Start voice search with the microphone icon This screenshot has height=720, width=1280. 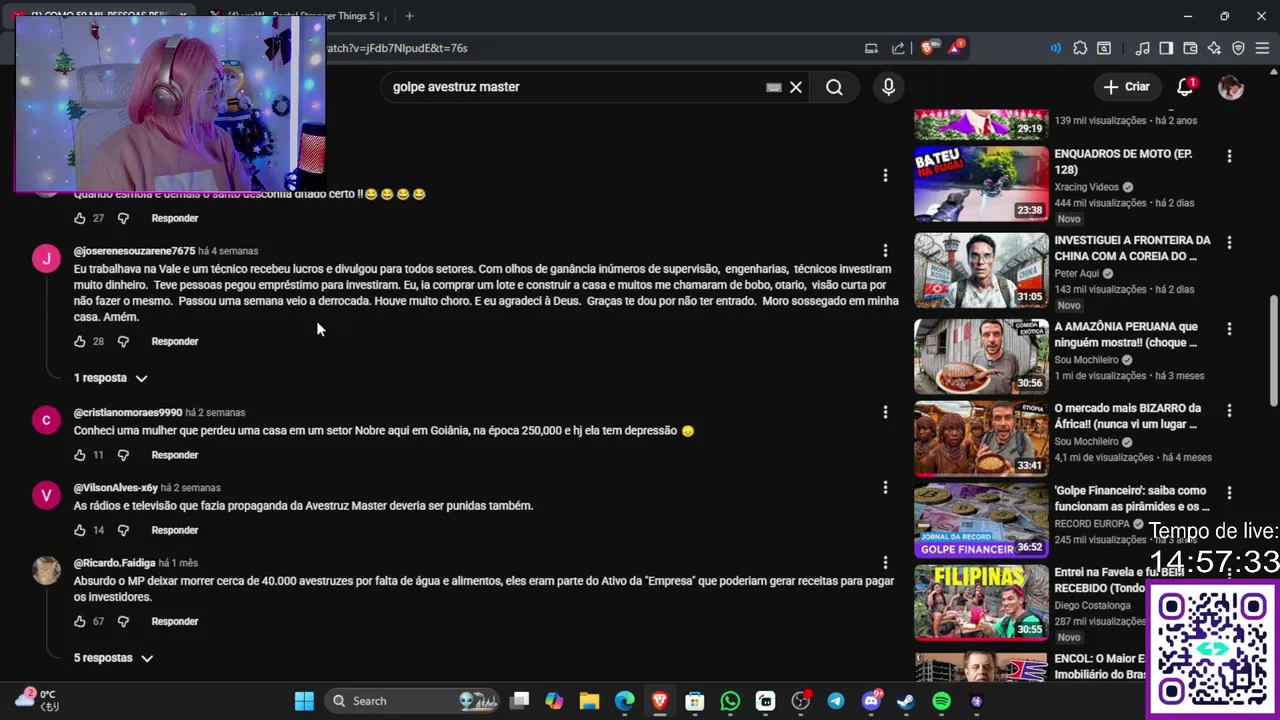point(888,87)
